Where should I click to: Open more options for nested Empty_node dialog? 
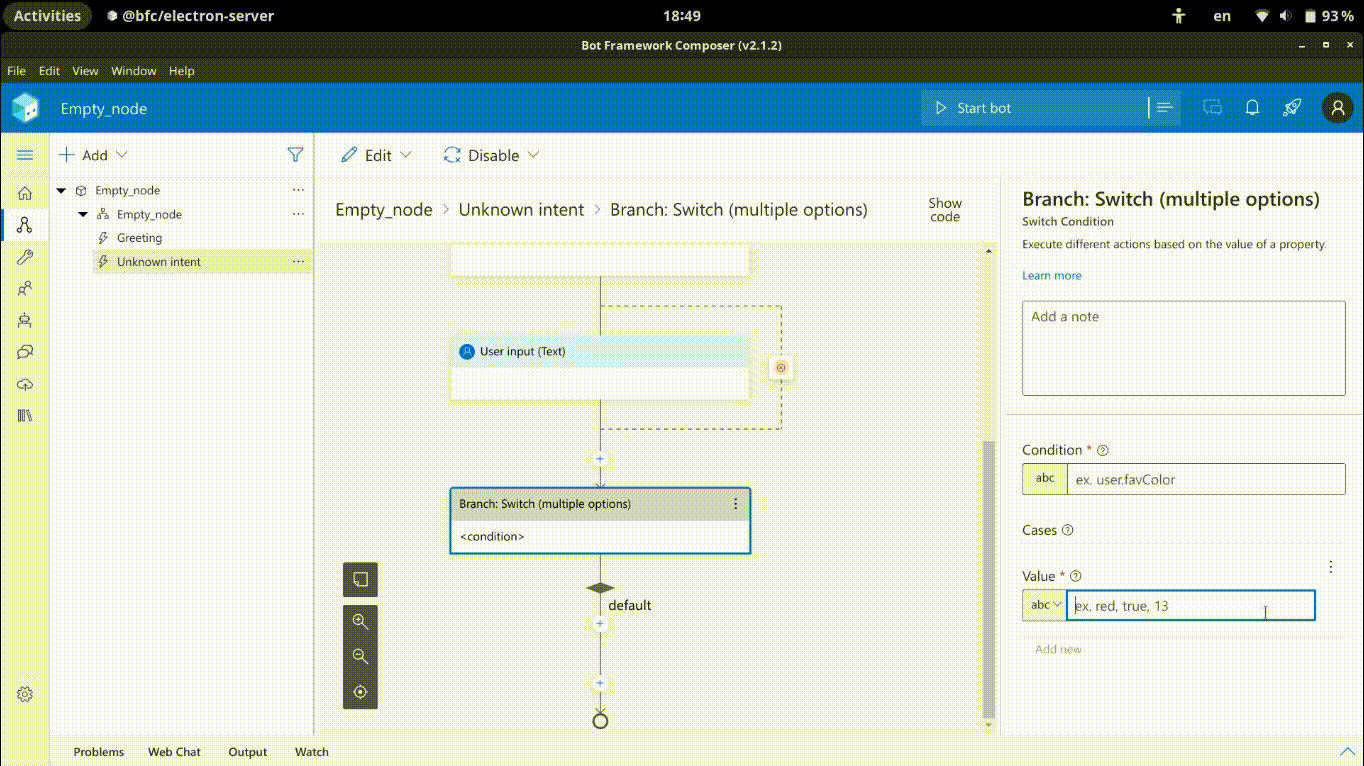coord(298,214)
